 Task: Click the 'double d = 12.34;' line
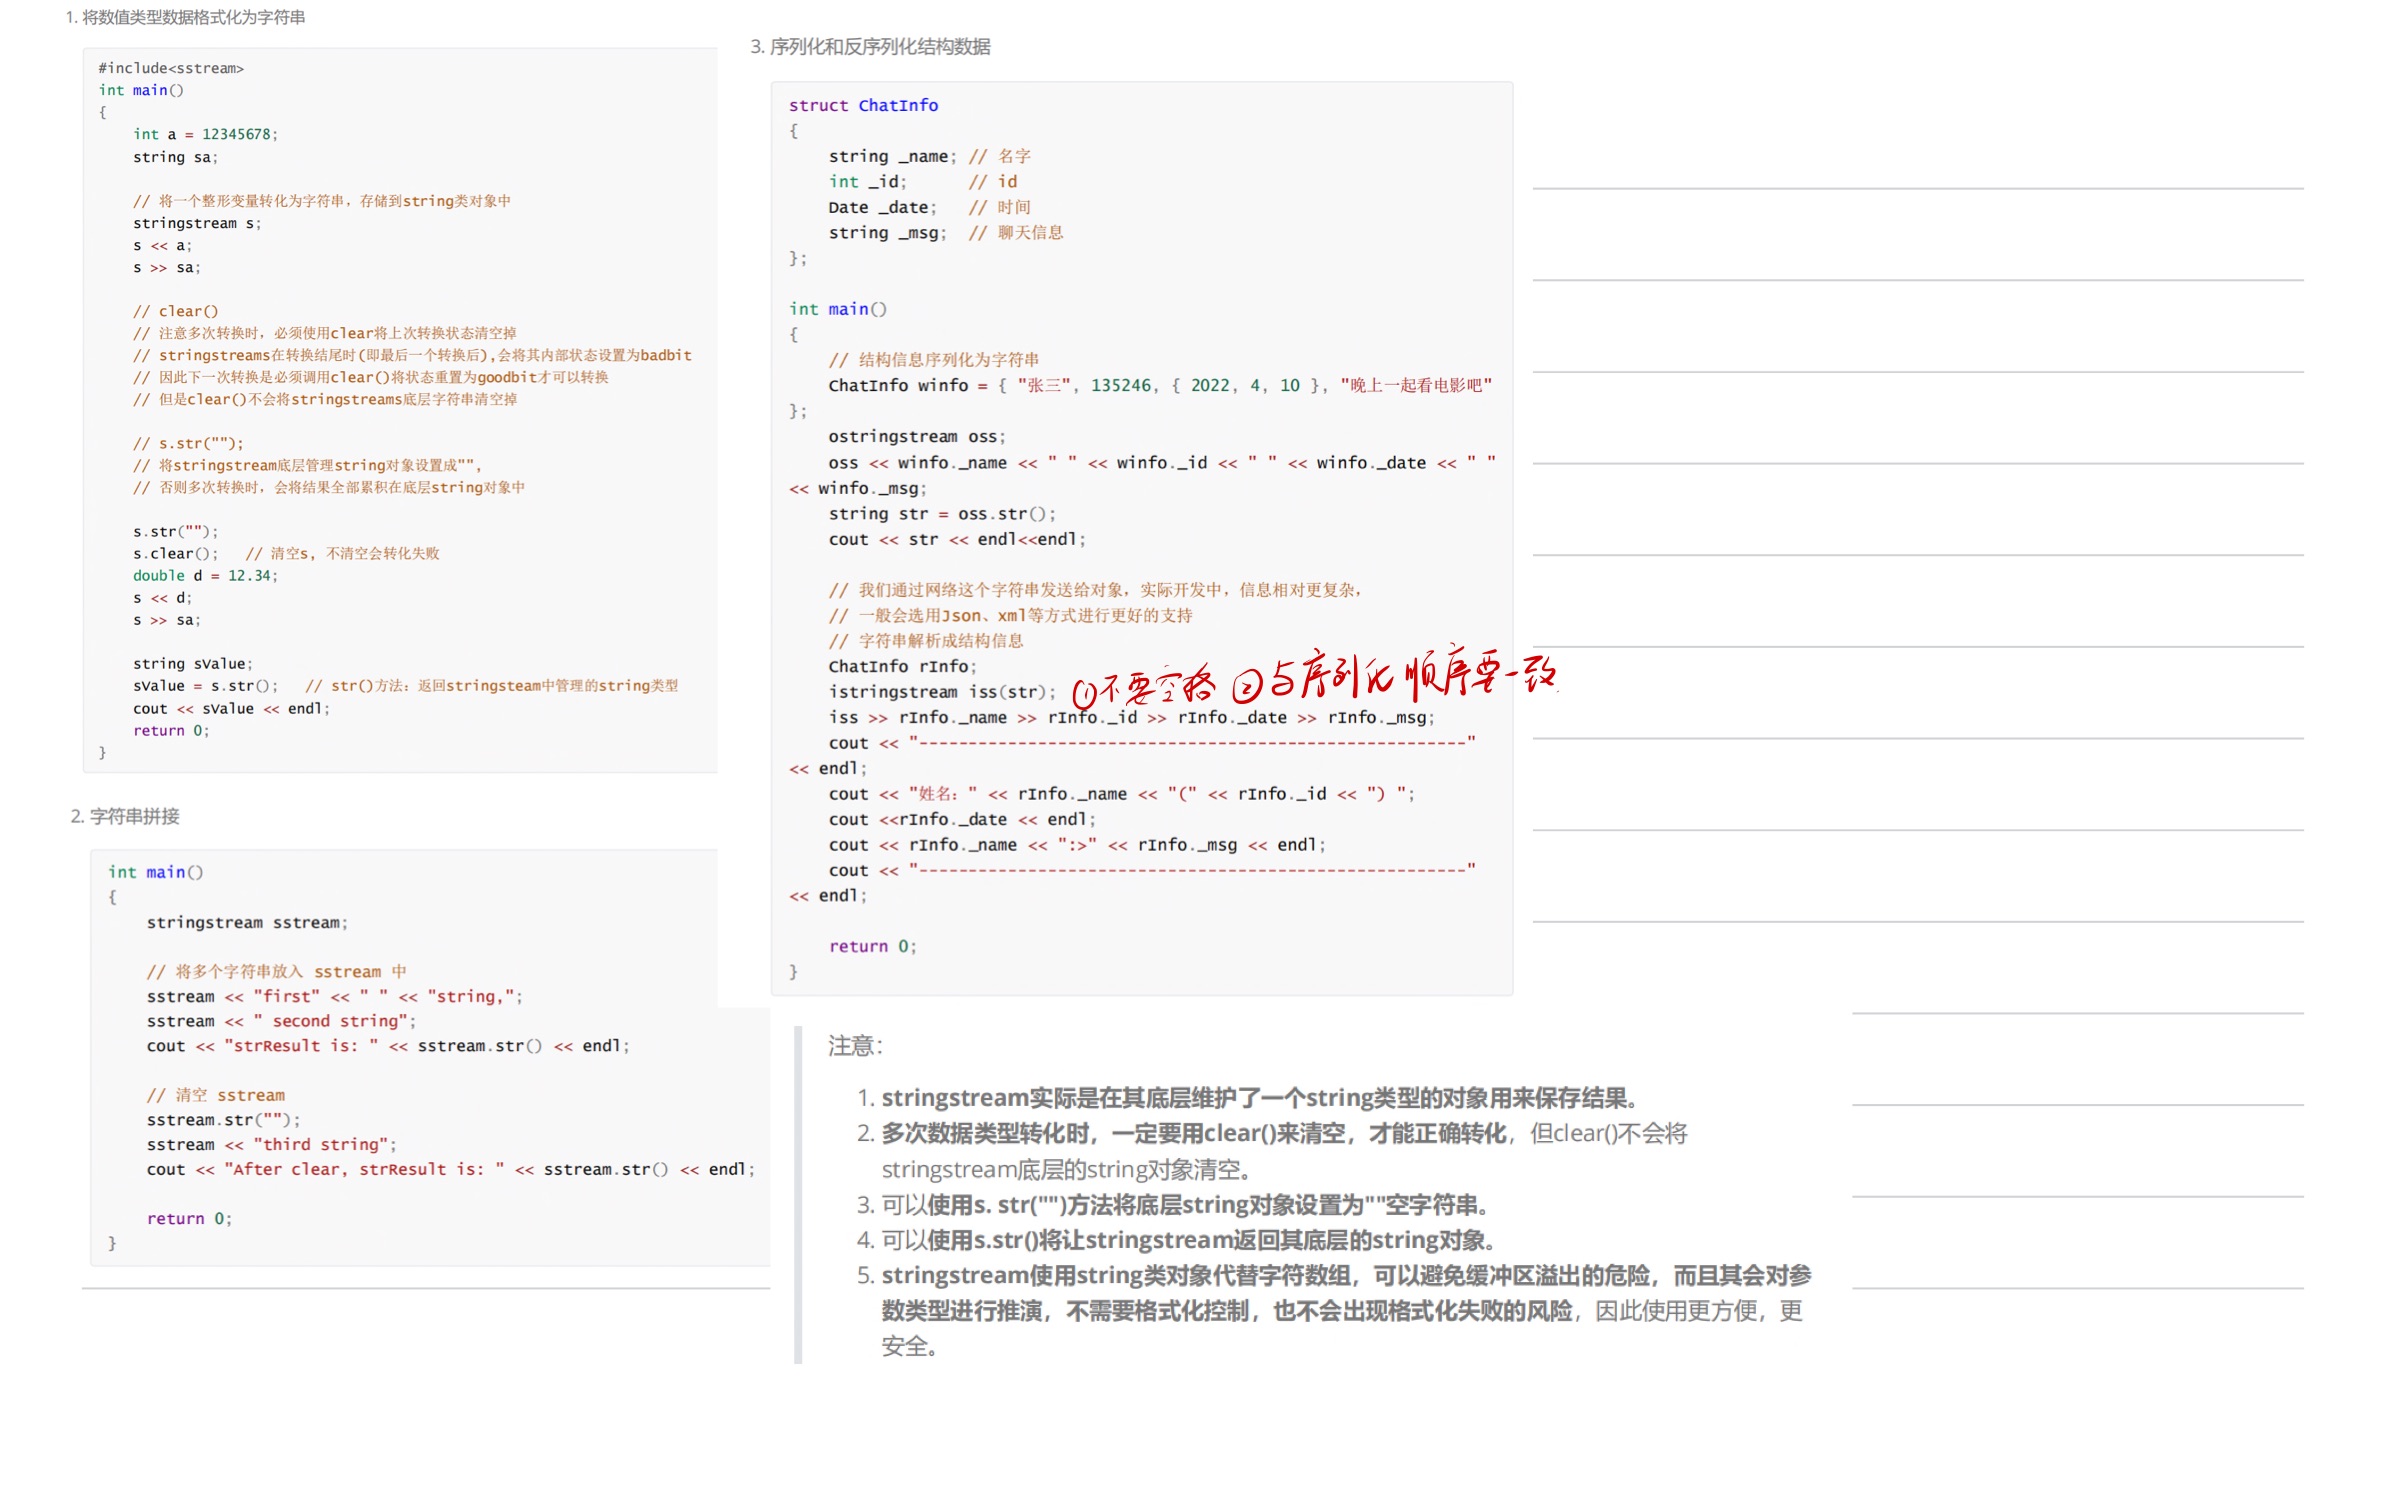click(205, 575)
